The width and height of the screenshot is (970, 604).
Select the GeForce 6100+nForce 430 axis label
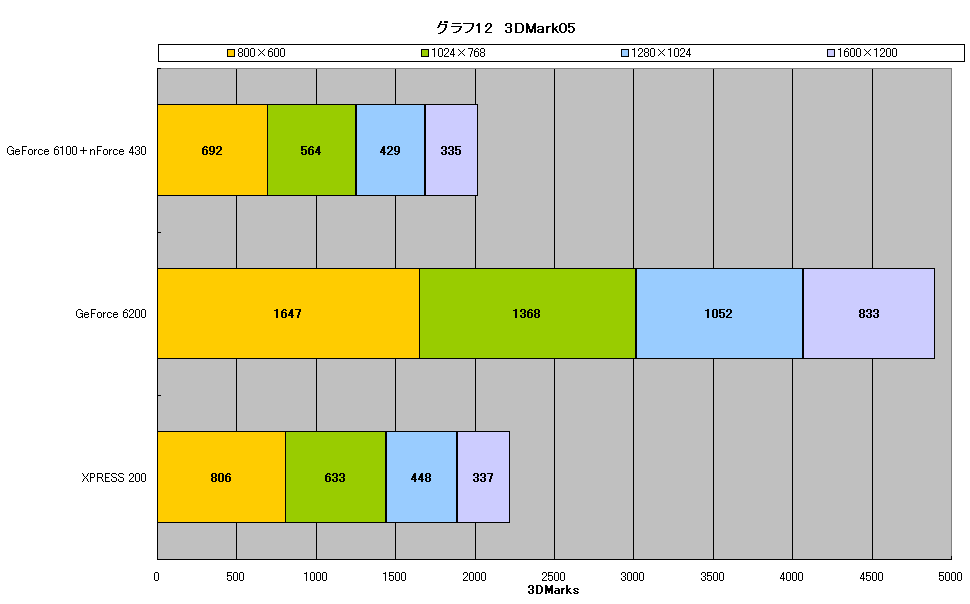77,151
